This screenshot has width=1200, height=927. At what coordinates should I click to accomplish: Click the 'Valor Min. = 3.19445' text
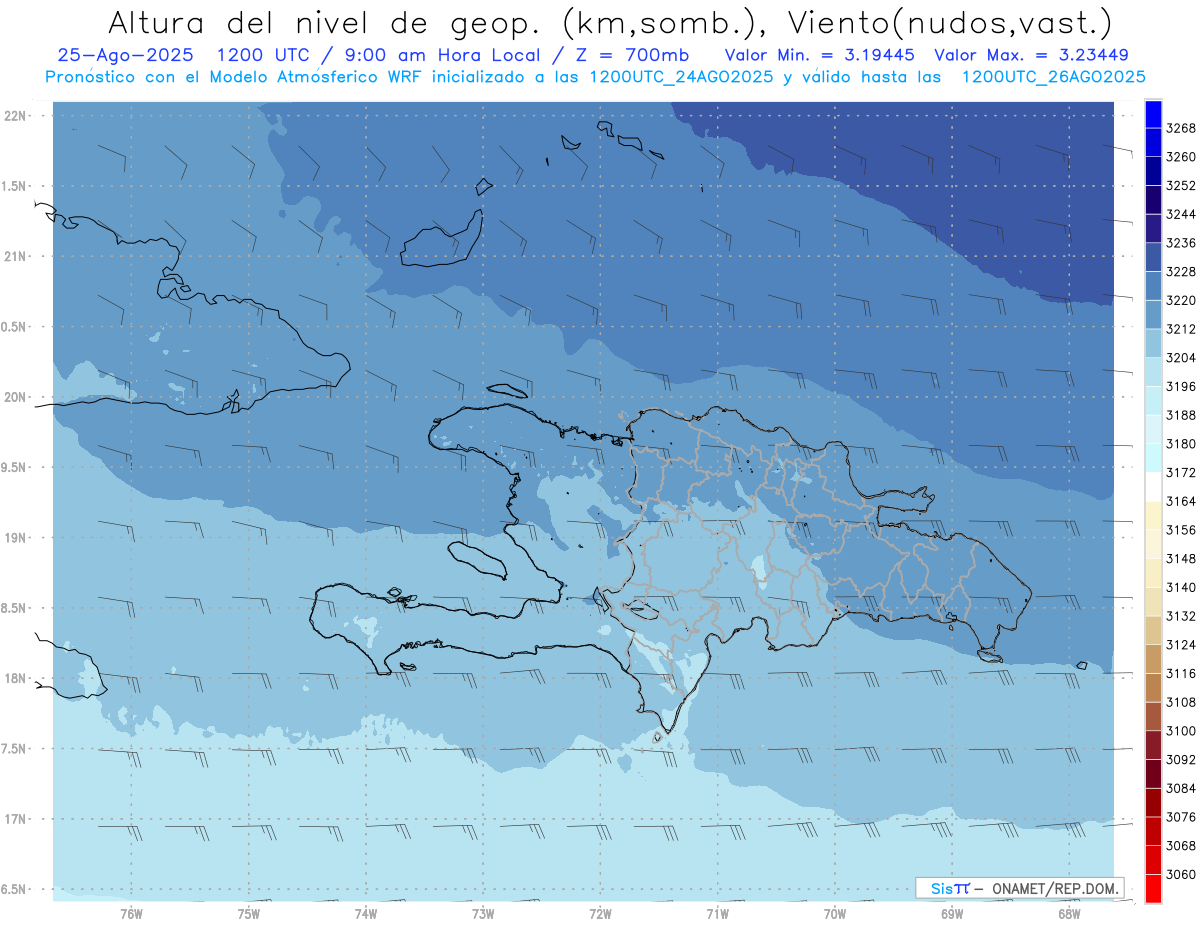(820, 55)
